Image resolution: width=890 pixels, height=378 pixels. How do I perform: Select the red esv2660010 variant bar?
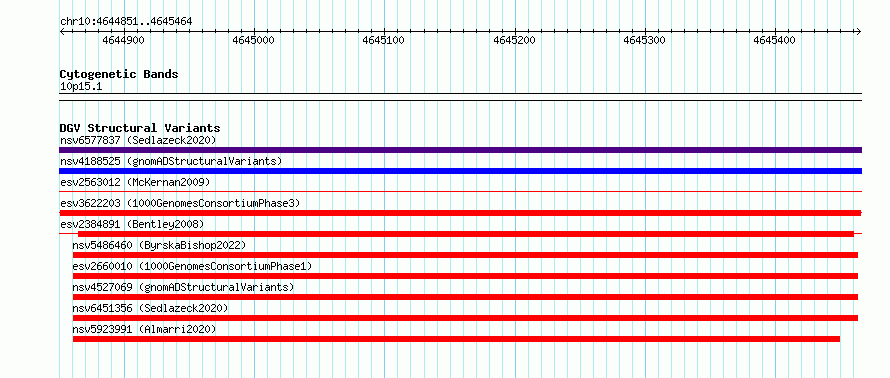(465, 276)
